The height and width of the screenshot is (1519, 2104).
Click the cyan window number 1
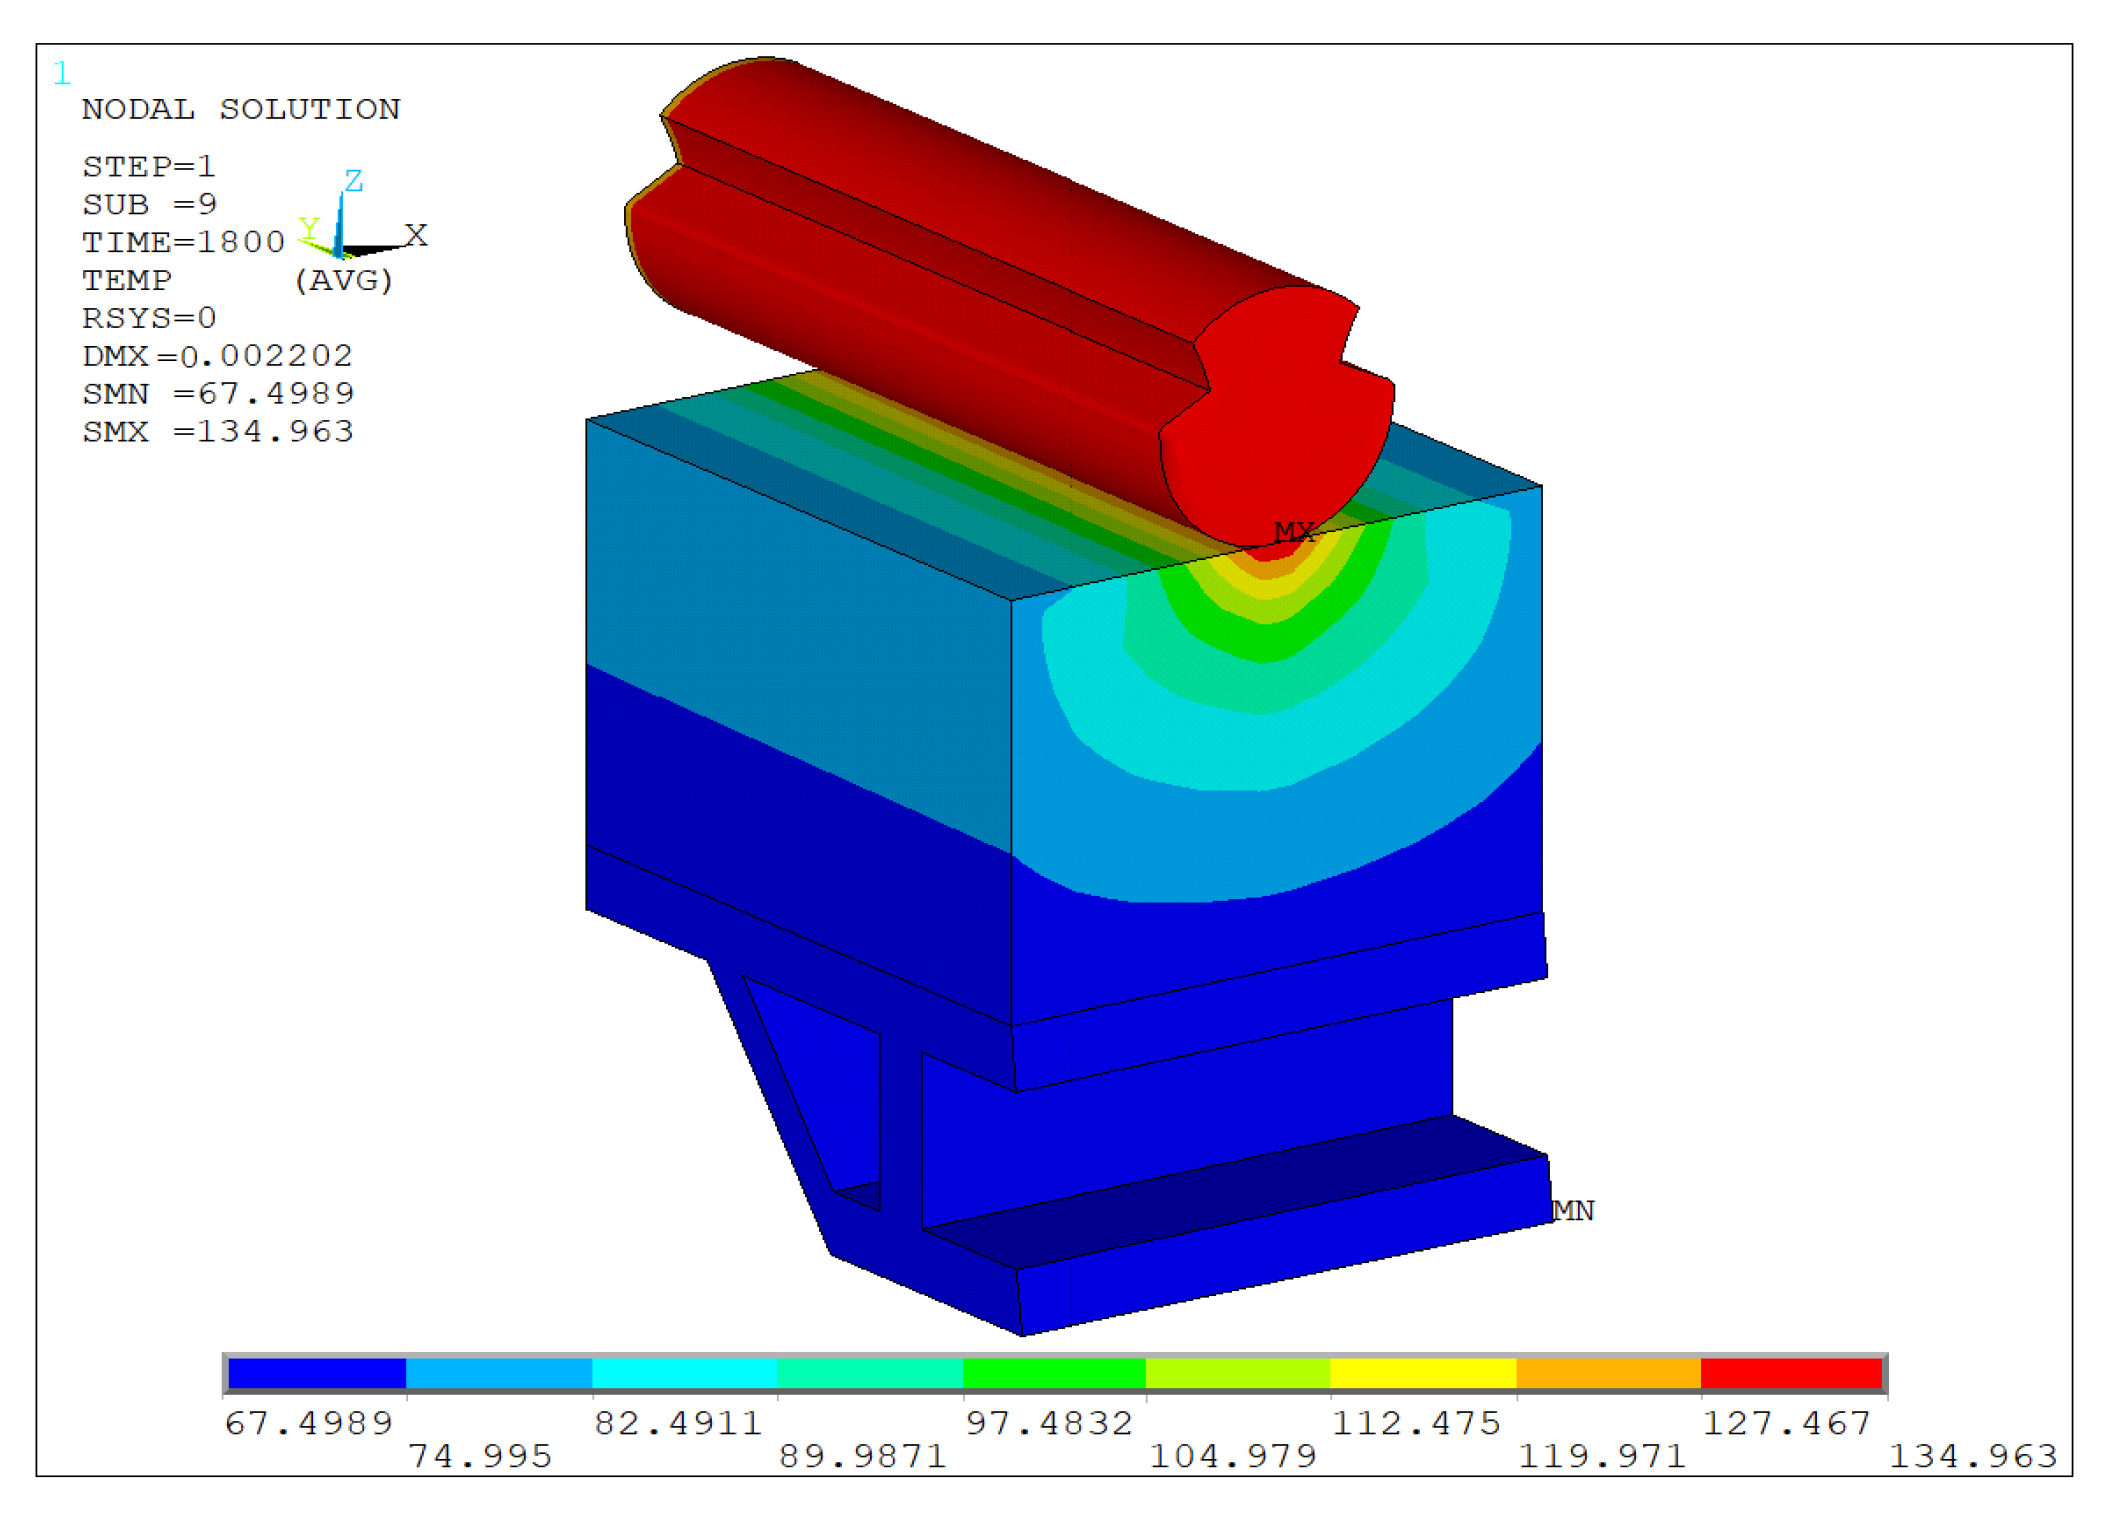click(62, 73)
